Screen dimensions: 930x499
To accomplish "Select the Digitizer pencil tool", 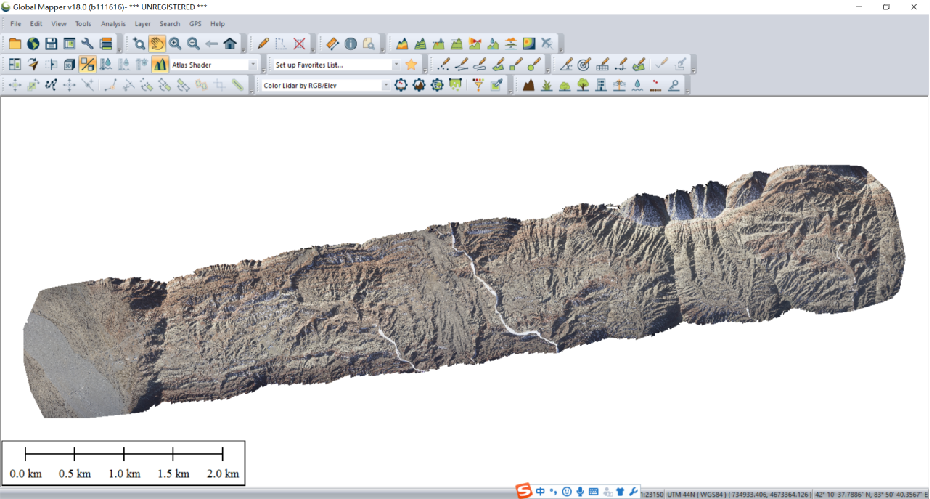I will (x=263, y=44).
